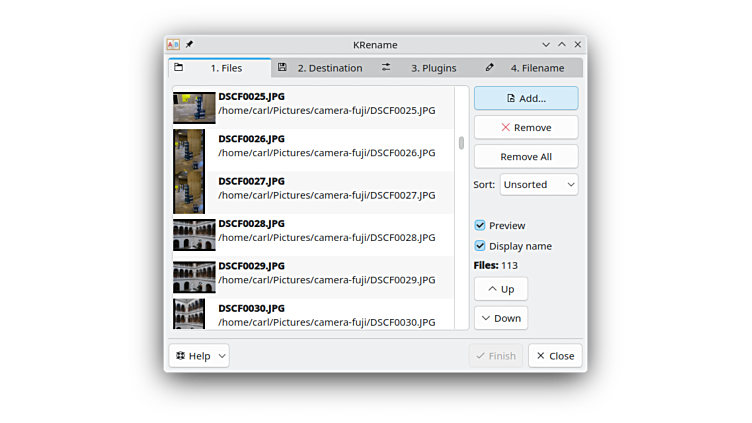Click the file list vertical scrollbar handle
The image size is (752, 423).
pos(461,143)
